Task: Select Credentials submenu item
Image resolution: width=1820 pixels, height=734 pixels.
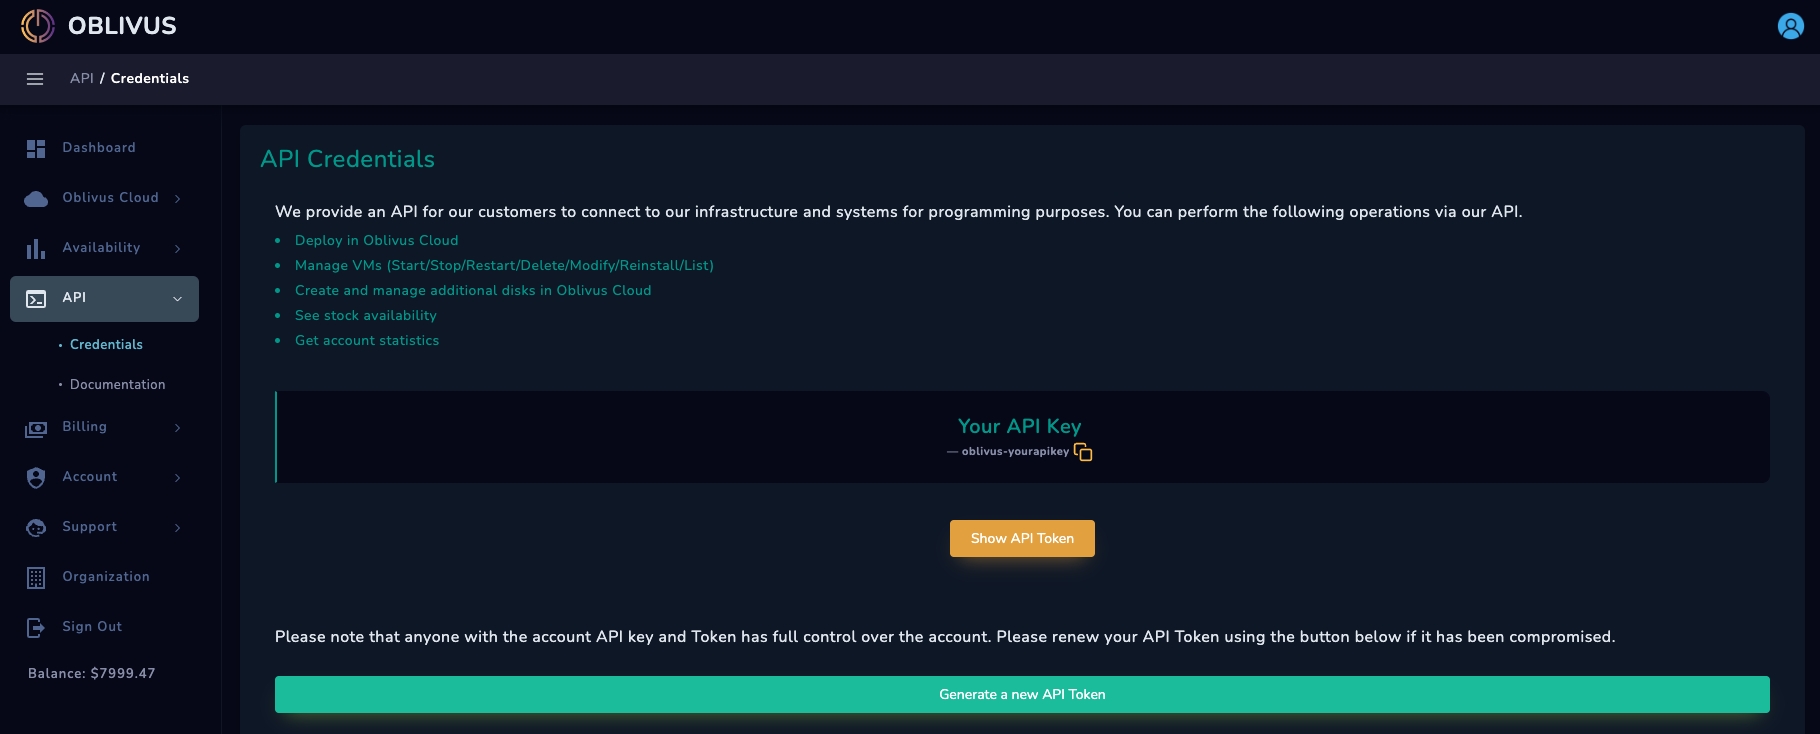Action: pos(106,344)
